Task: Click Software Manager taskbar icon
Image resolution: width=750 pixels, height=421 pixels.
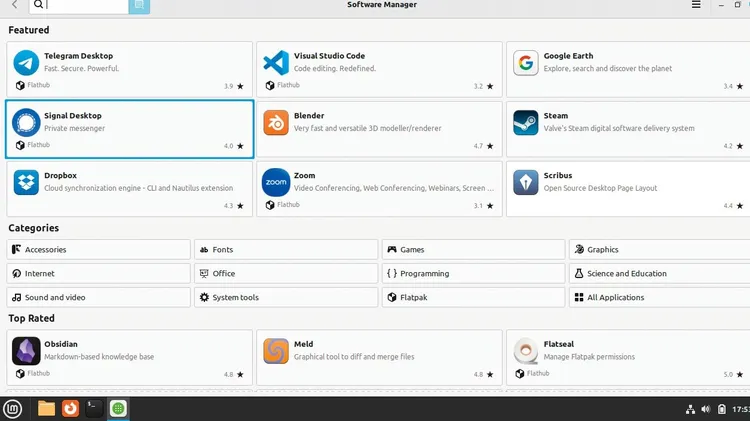Action: [118, 409]
